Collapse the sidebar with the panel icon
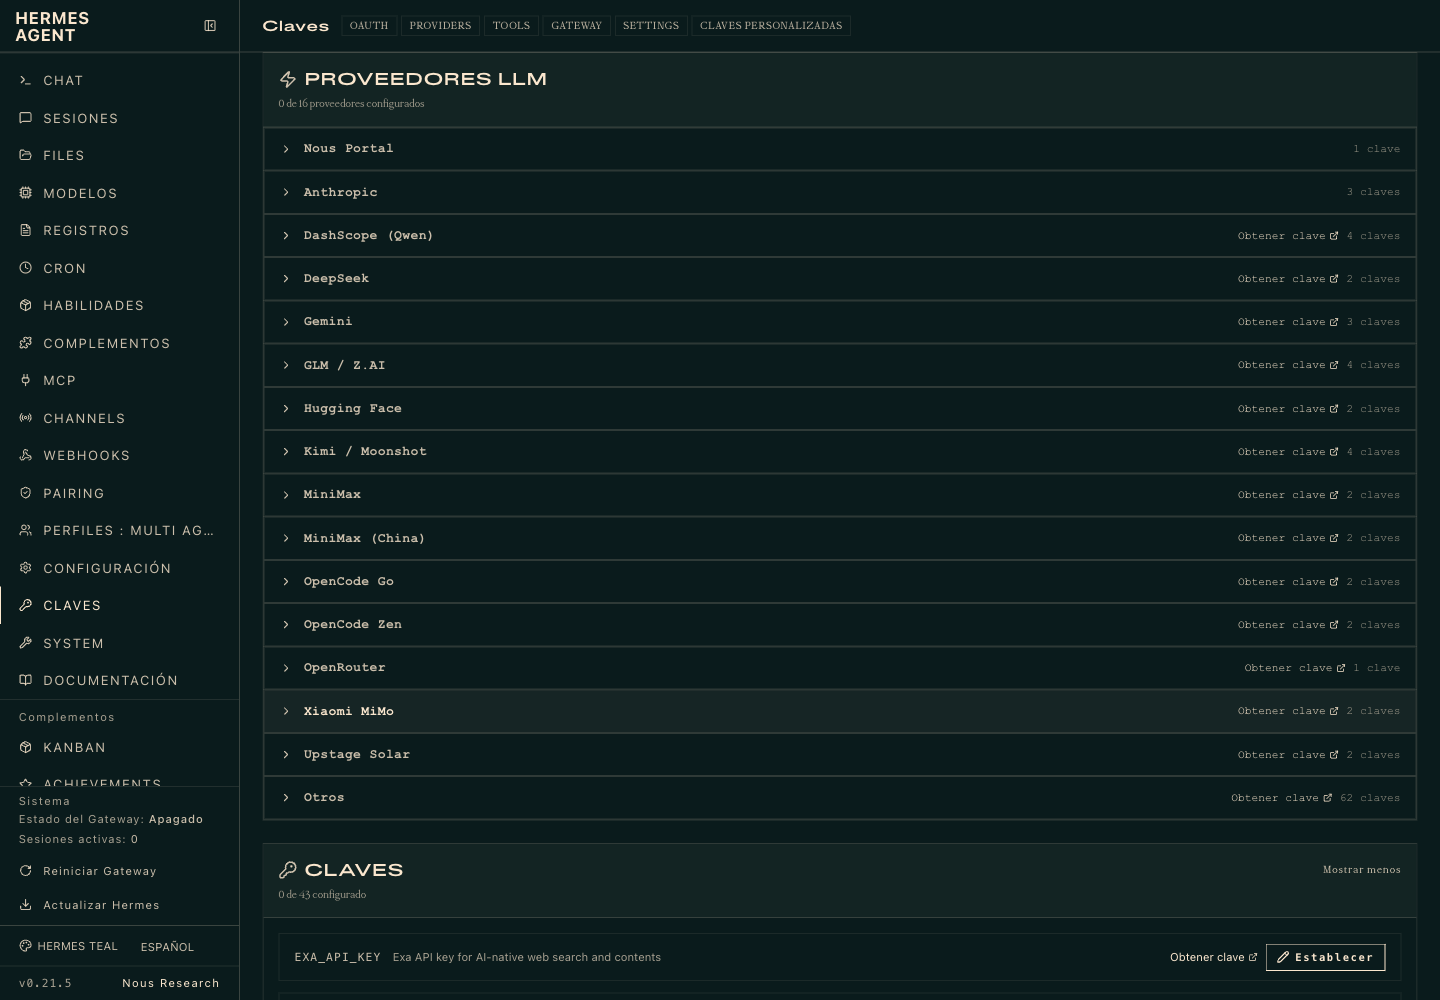 tap(210, 26)
